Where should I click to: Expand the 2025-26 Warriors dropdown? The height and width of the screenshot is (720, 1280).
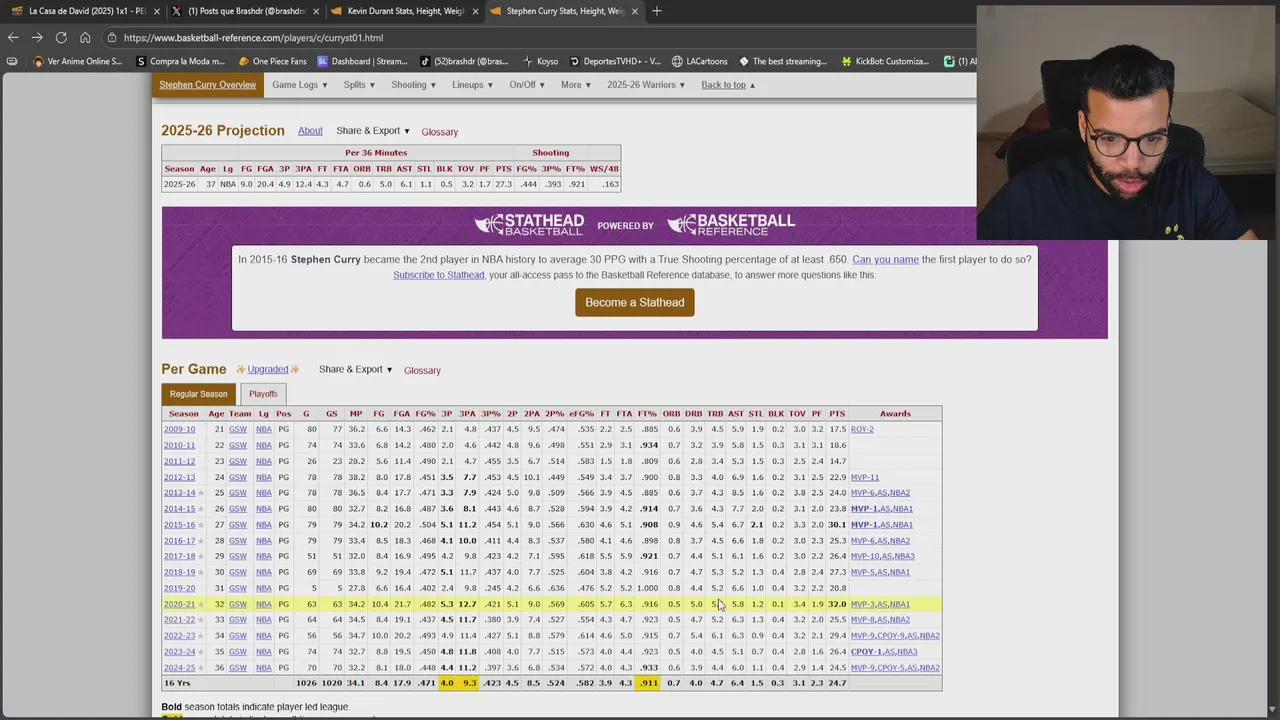click(x=646, y=85)
